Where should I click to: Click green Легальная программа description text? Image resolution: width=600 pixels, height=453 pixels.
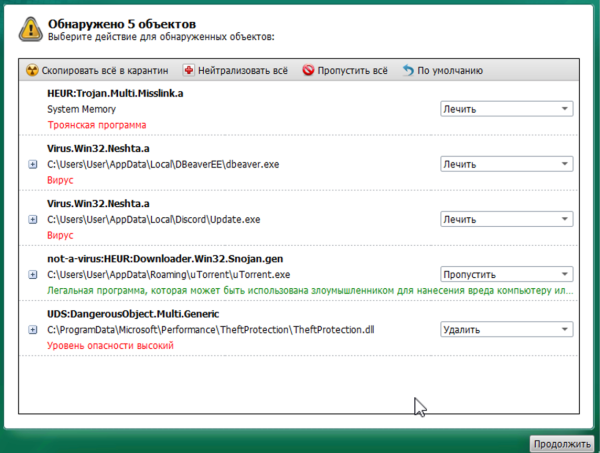pos(310,291)
